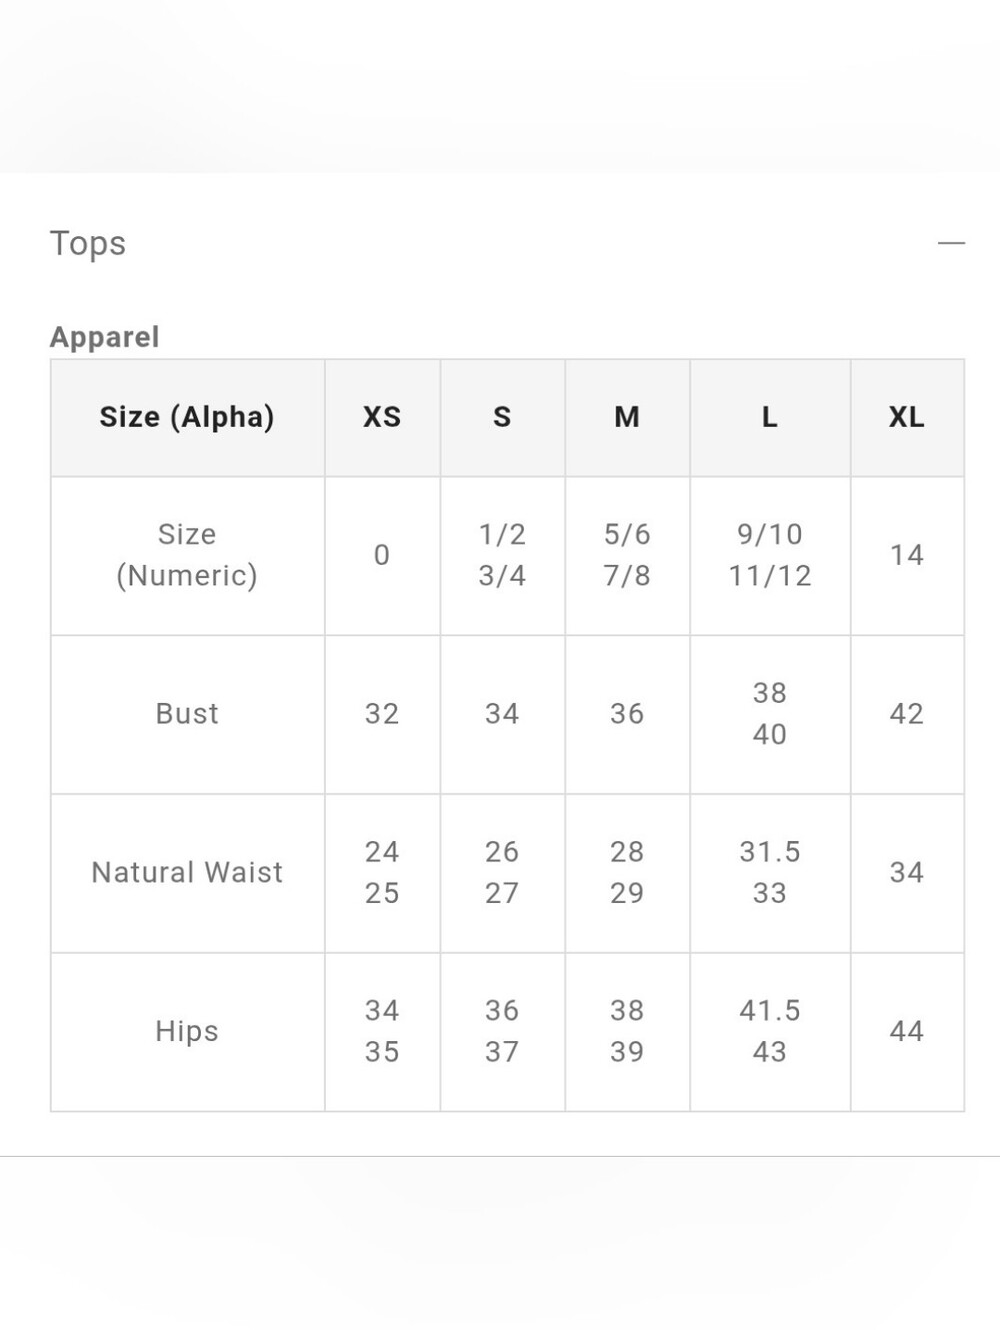Viewport: 1000px width, 1330px height.
Task: Select the XS column header
Action: [382, 417]
